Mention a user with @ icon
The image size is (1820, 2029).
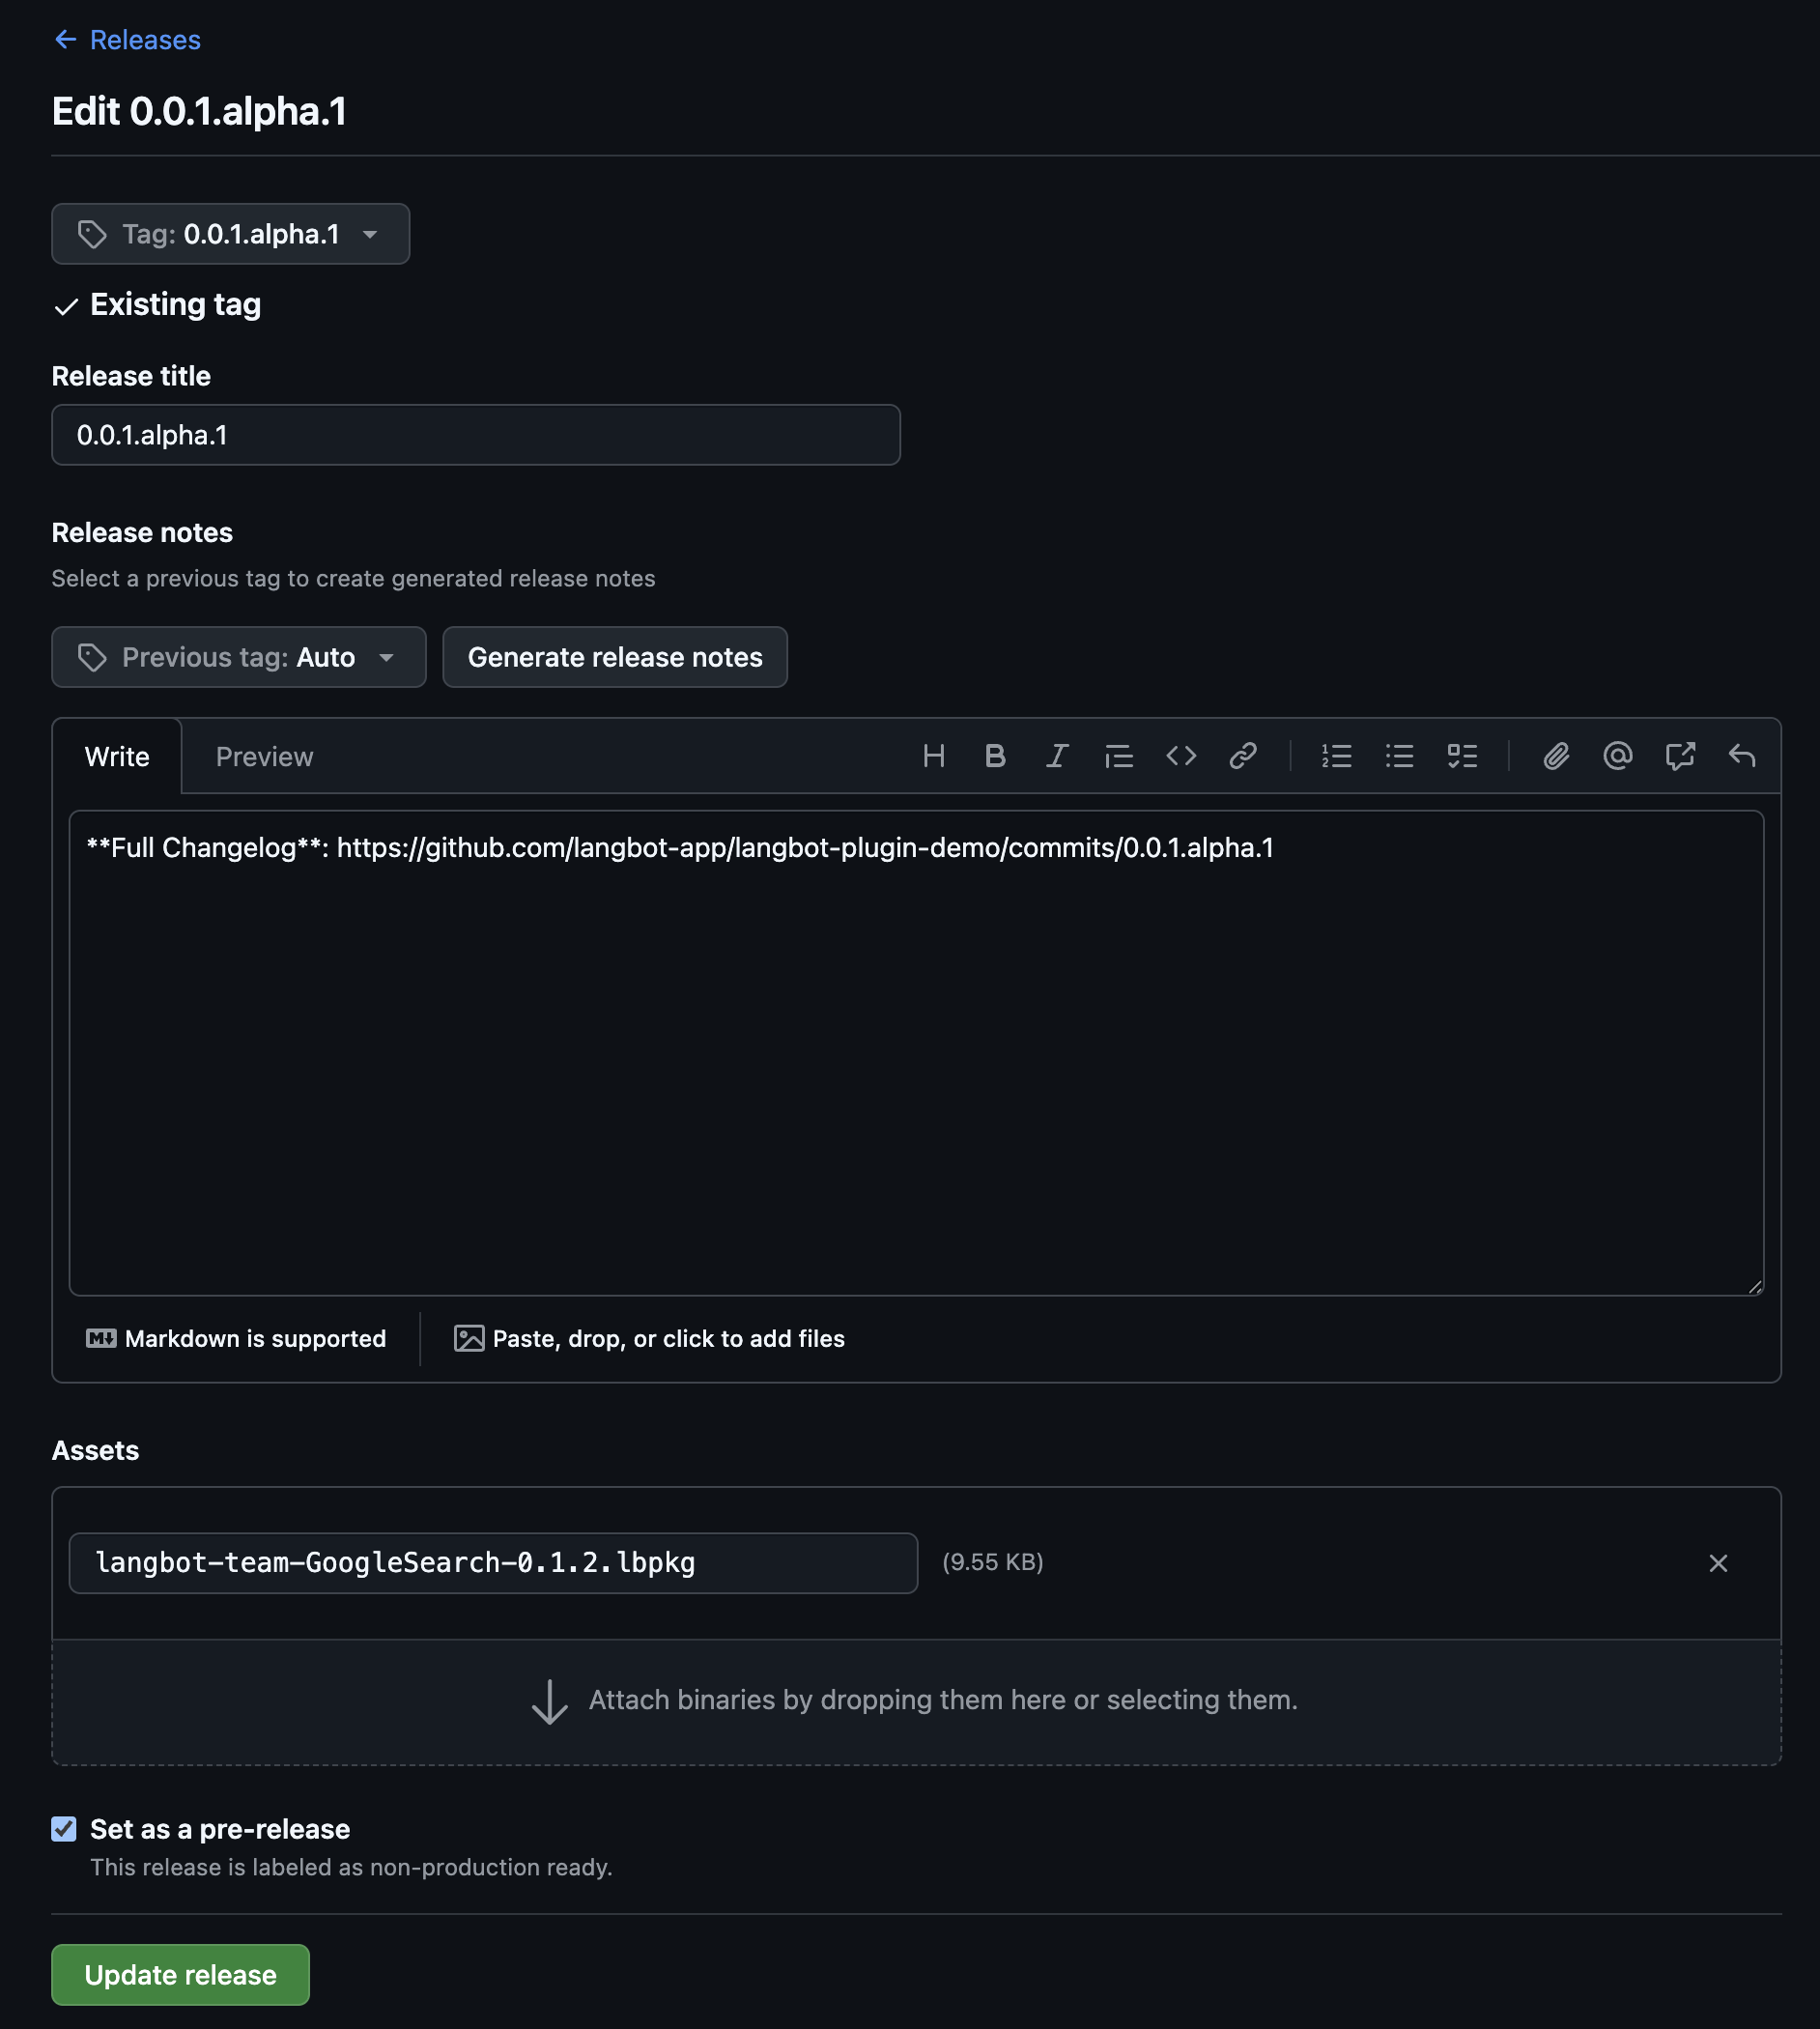tap(1617, 756)
